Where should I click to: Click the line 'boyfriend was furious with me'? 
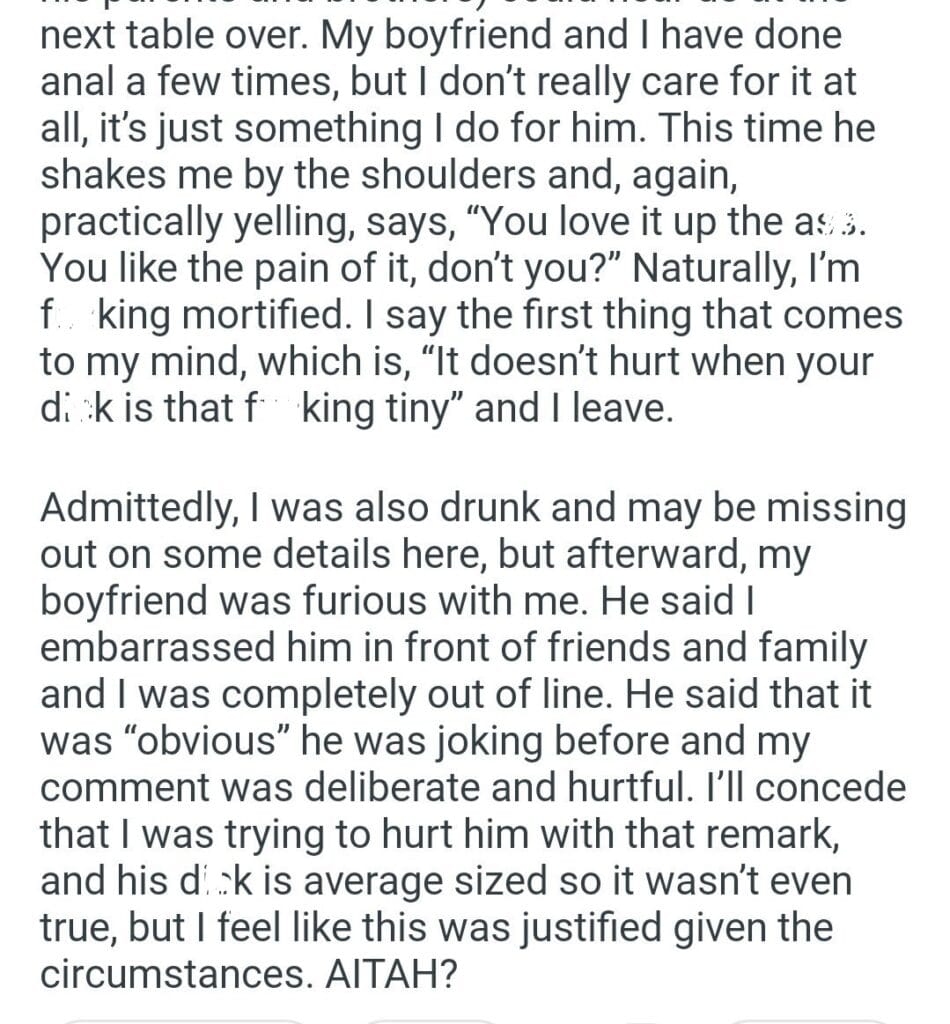[300, 601]
